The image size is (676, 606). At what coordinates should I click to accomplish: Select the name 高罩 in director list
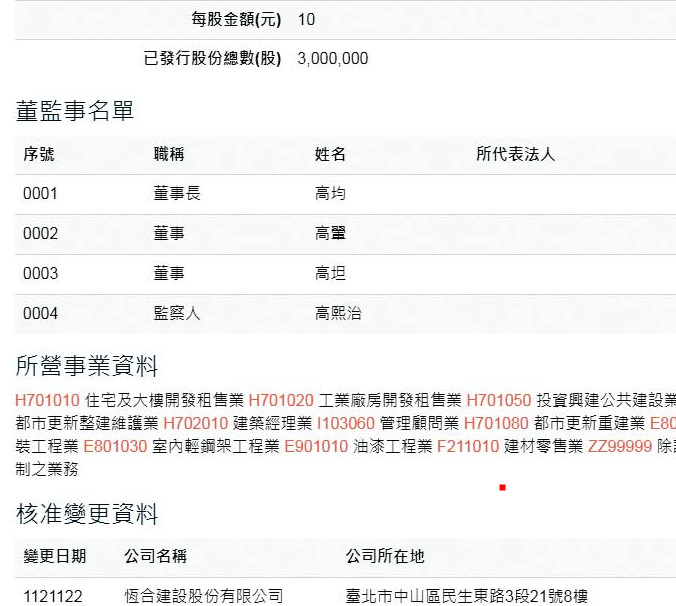pyautogui.click(x=330, y=234)
